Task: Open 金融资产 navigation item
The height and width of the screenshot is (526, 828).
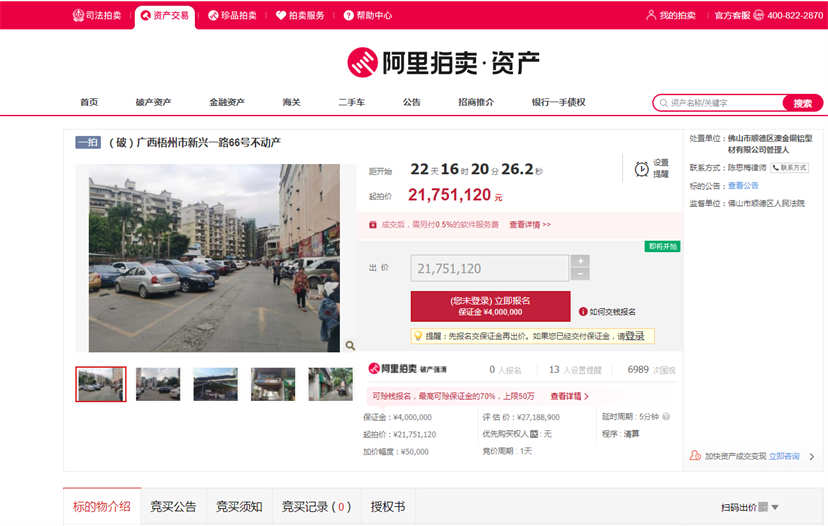Action: point(227,102)
